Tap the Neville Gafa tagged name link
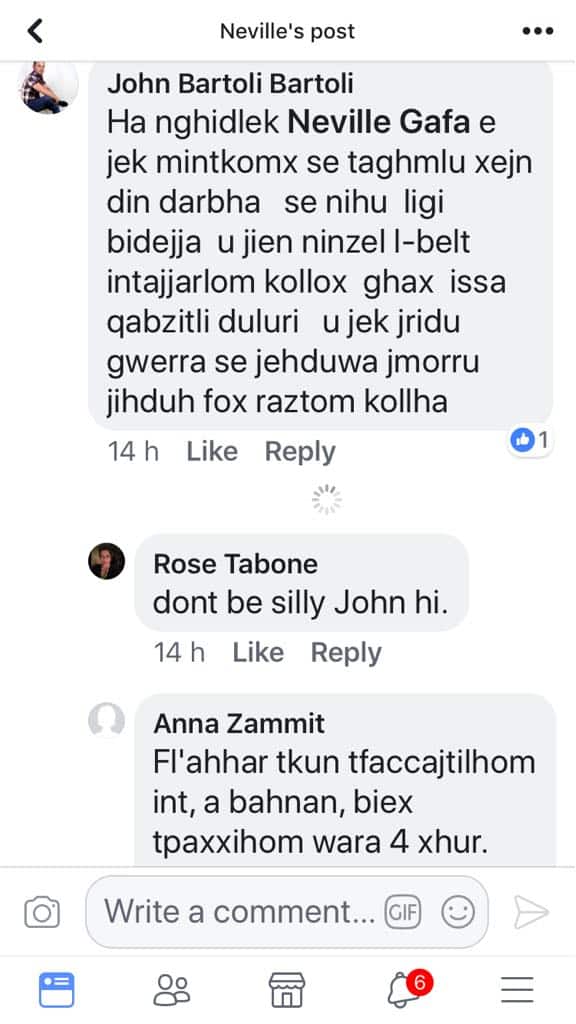The width and height of the screenshot is (576, 1024). tap(379, 122)
